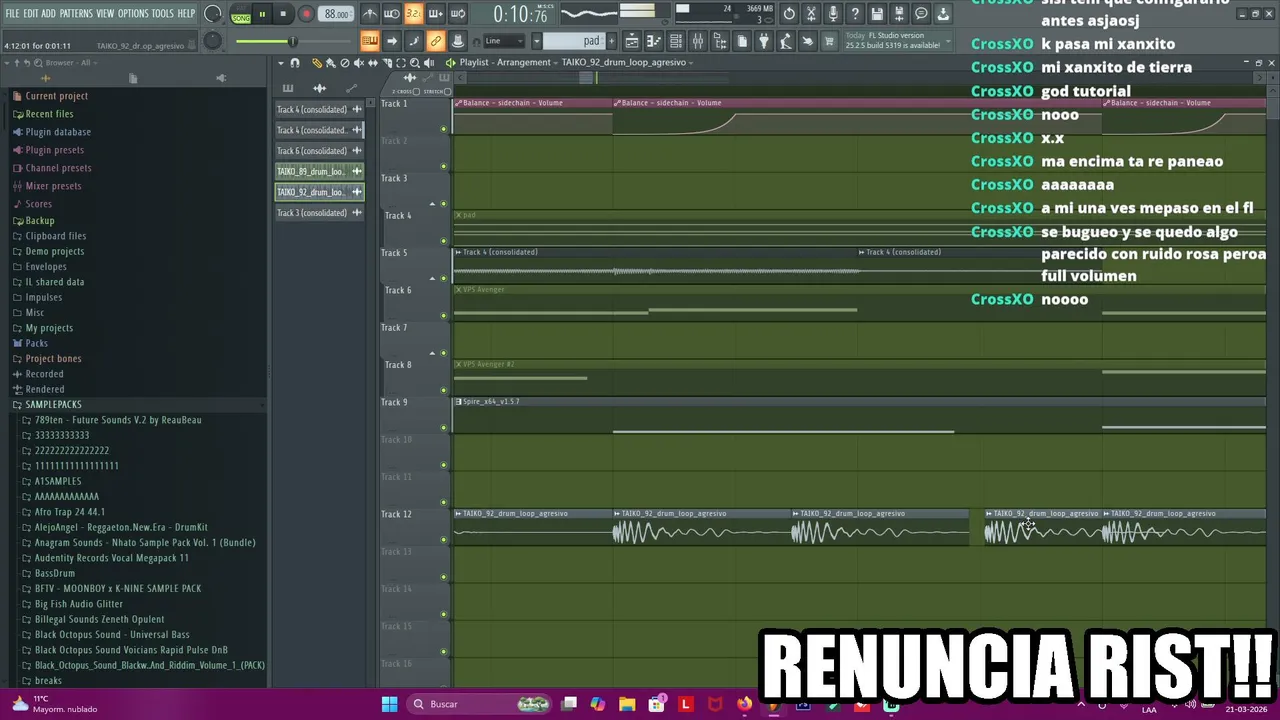Screen dimensions: 1280x720
Task: Mute Track 9 with its green LED
Action: pos(443,427)
